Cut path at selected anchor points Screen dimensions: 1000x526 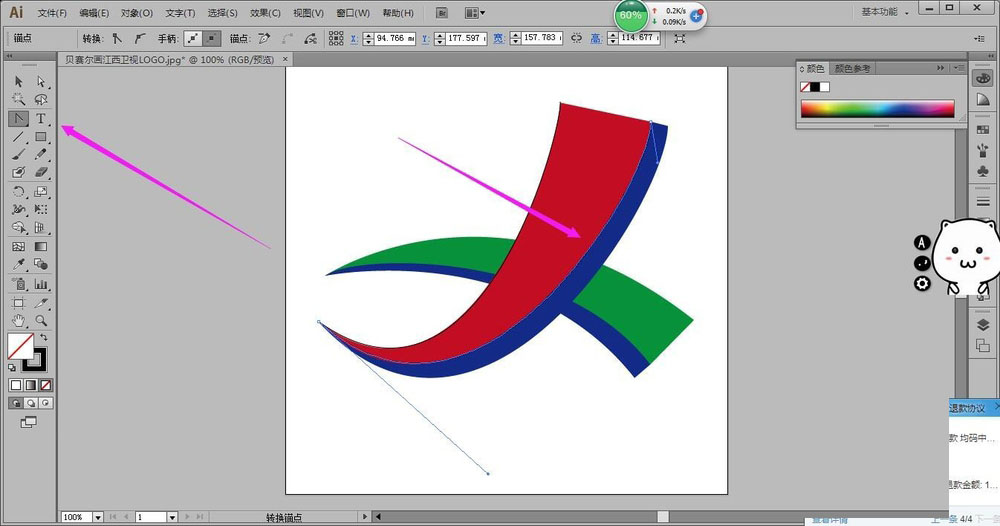tap(311, 38)
